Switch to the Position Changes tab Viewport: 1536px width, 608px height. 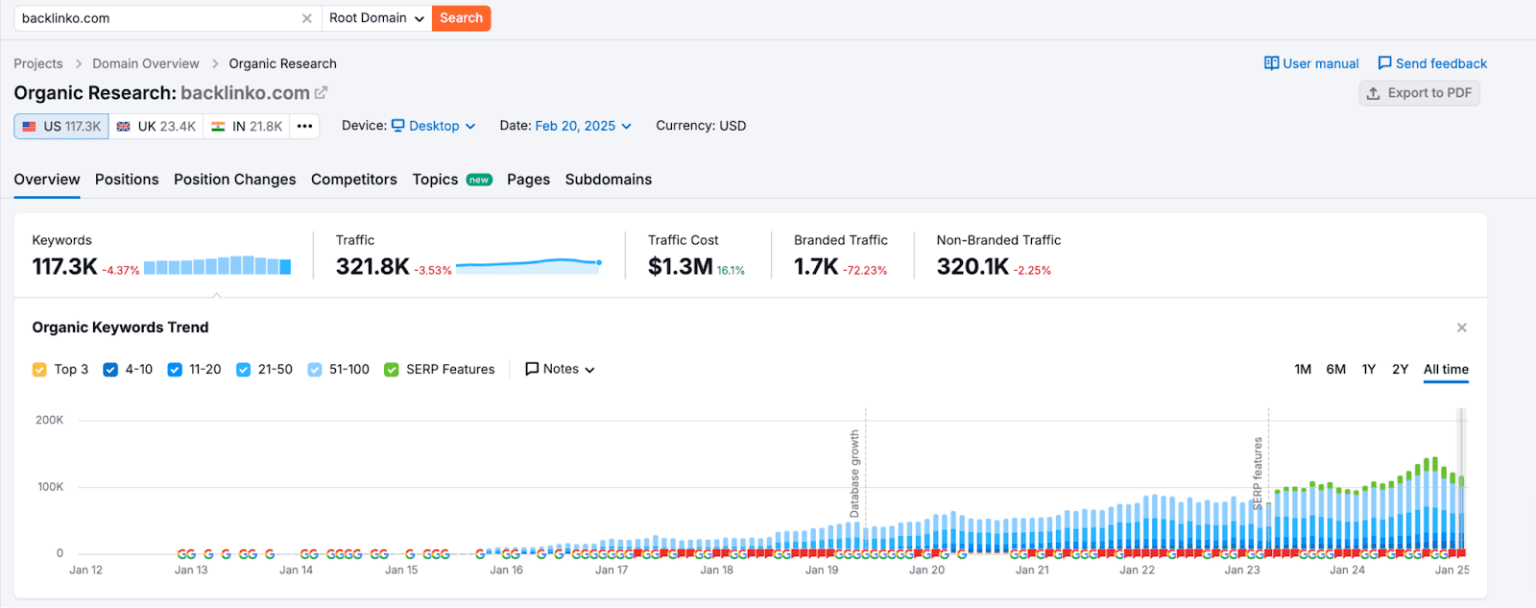(x=235, y=179)
